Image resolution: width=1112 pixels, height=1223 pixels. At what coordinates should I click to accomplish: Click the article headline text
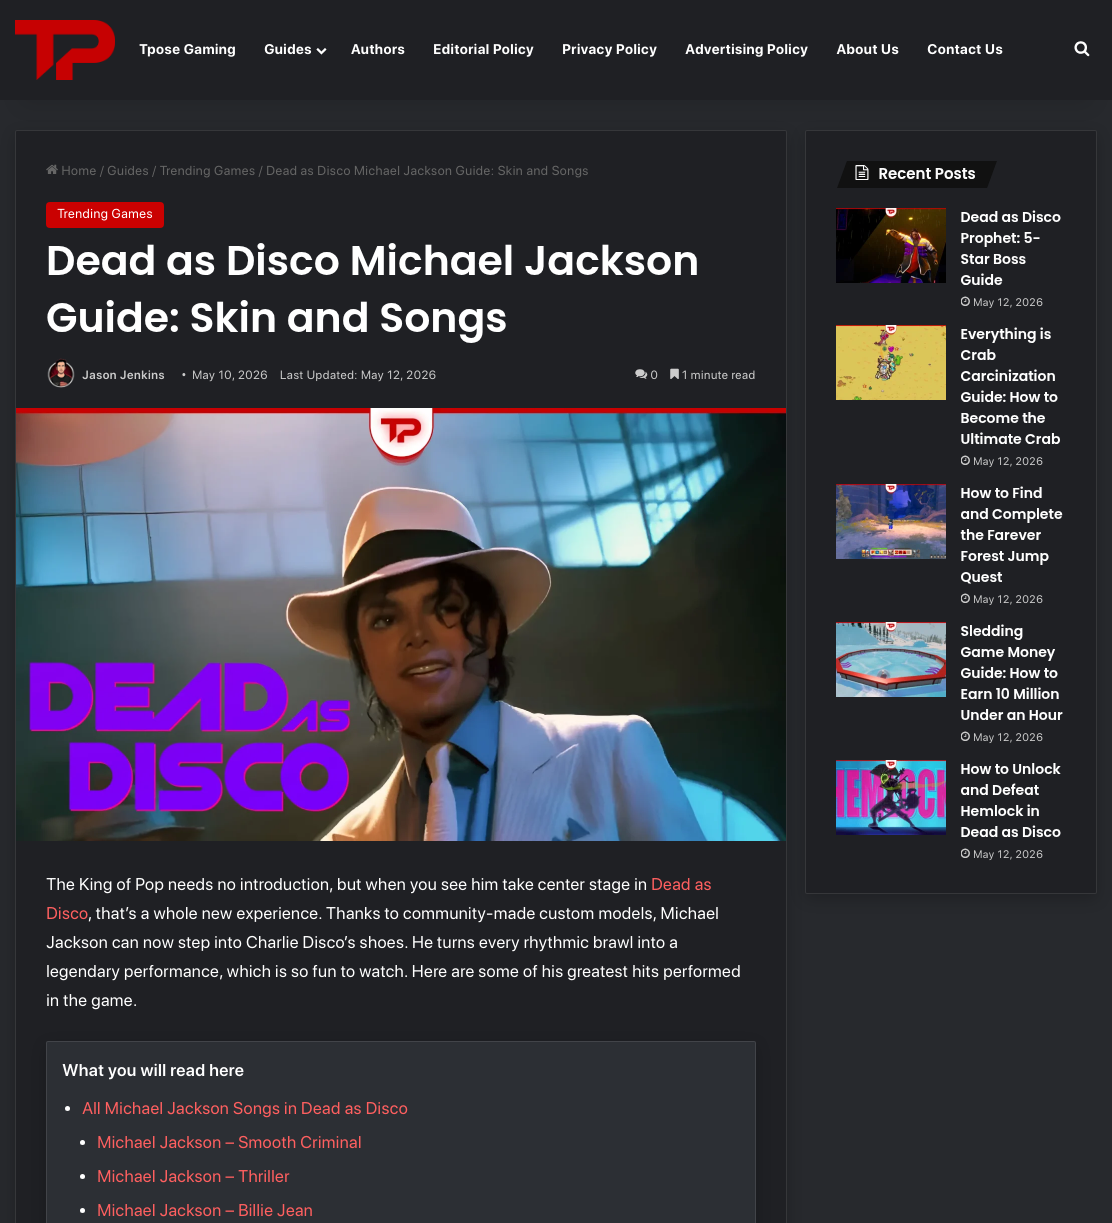[372, 289]
